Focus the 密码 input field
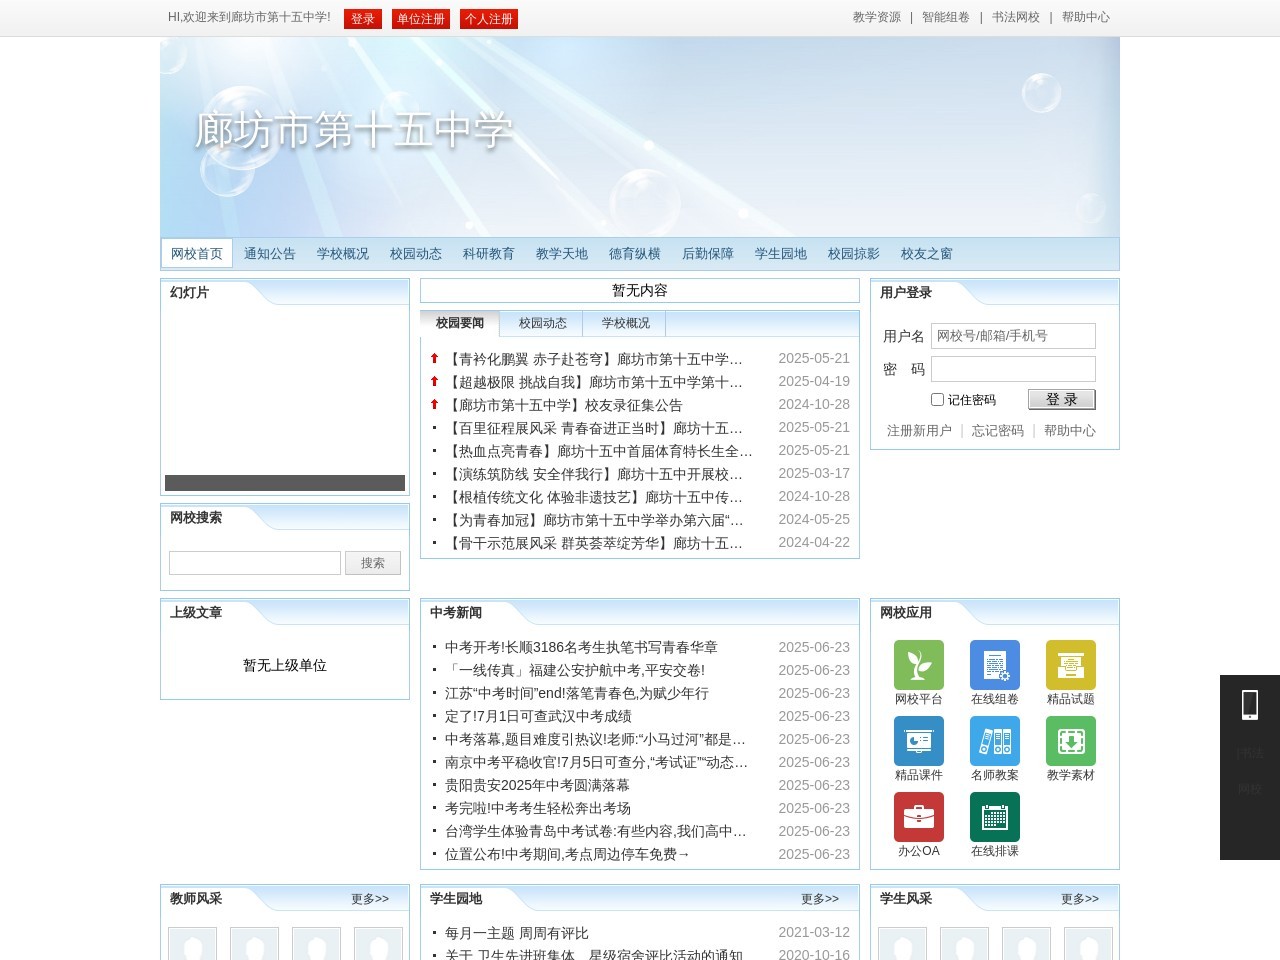Screen dimensions: 1280x960 1013,369
